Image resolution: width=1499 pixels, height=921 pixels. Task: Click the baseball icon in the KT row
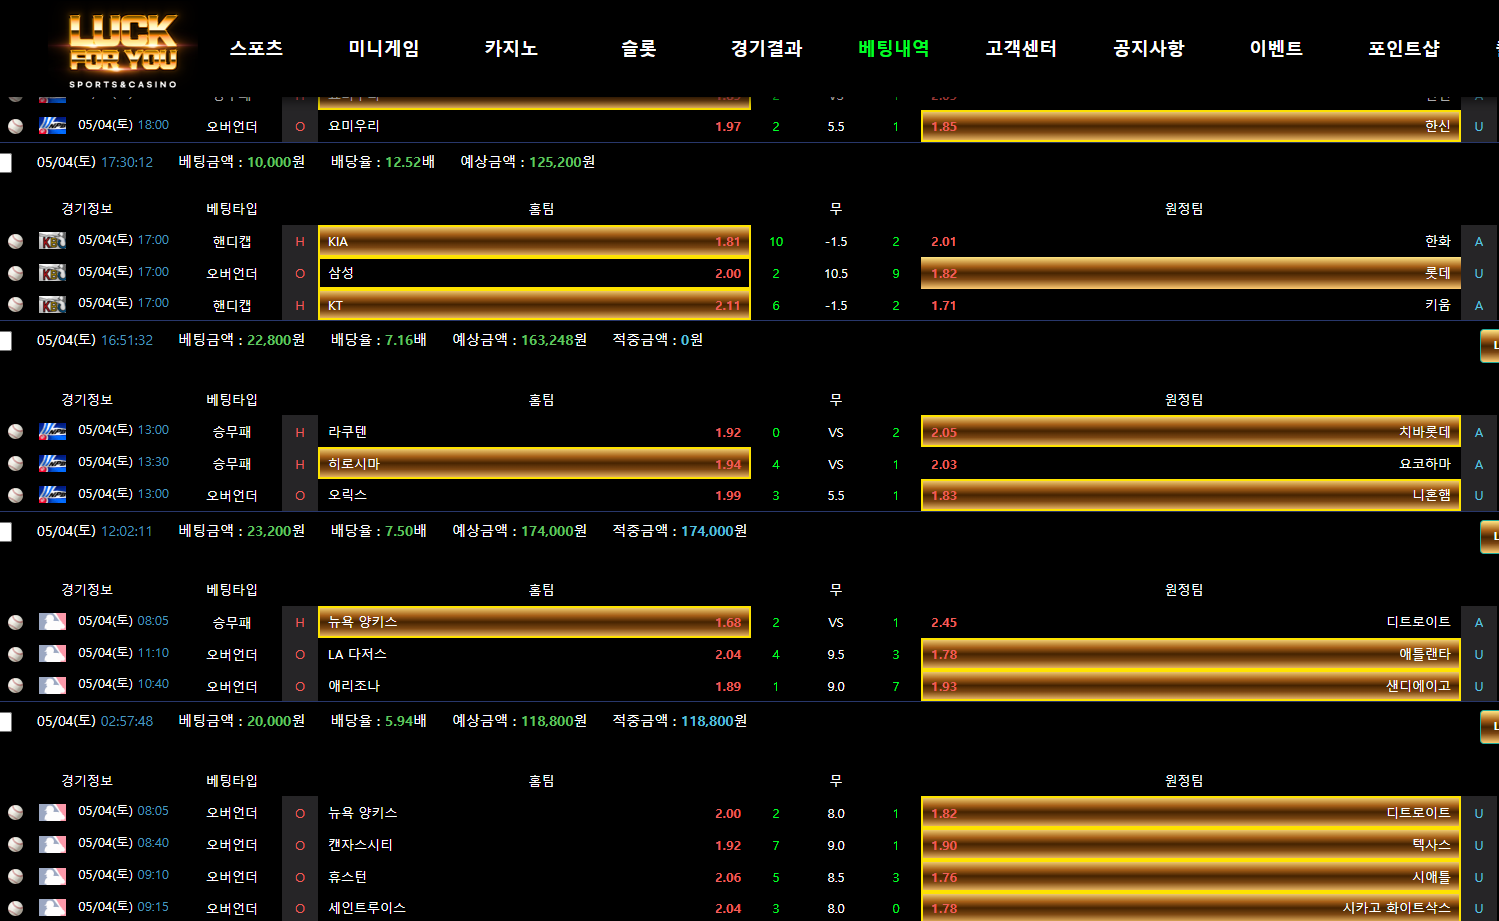pyautogui.click(x=15, y=305)
